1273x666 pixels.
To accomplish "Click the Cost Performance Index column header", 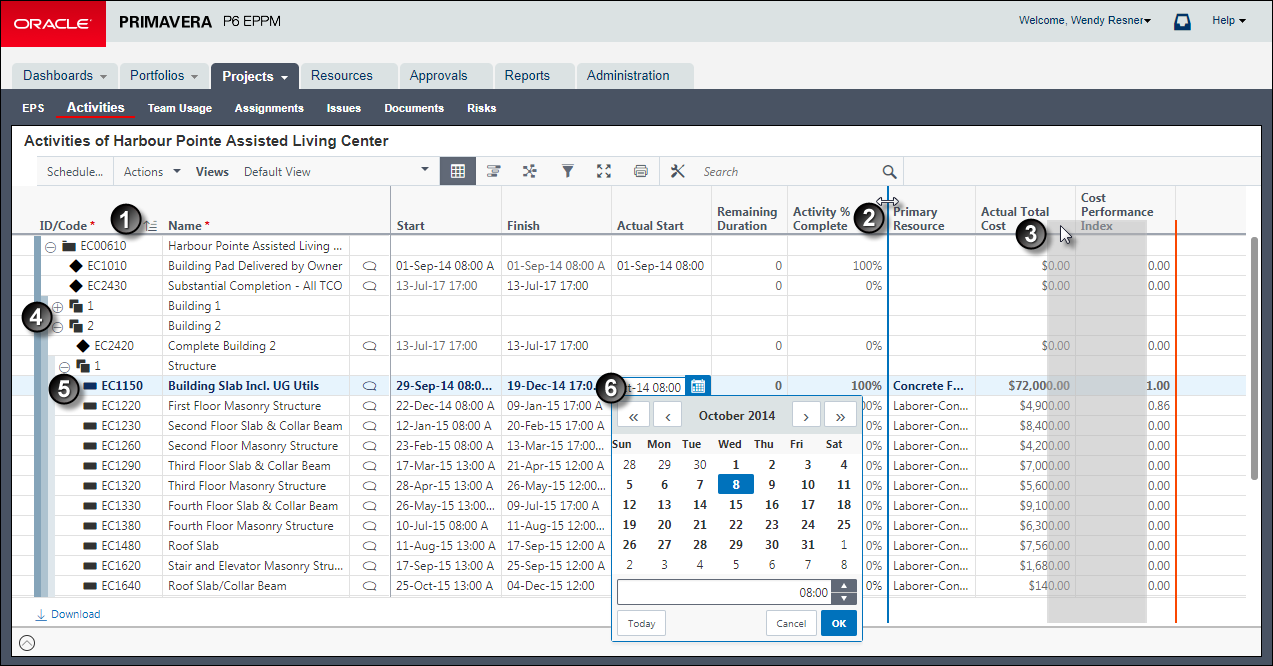I will click(x=1125, y=212).
